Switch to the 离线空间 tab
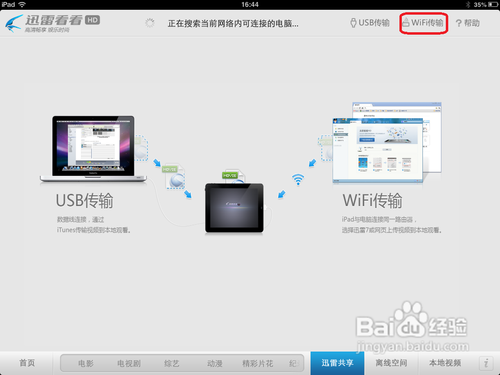500x375 pixels. [x=391, y=363]
